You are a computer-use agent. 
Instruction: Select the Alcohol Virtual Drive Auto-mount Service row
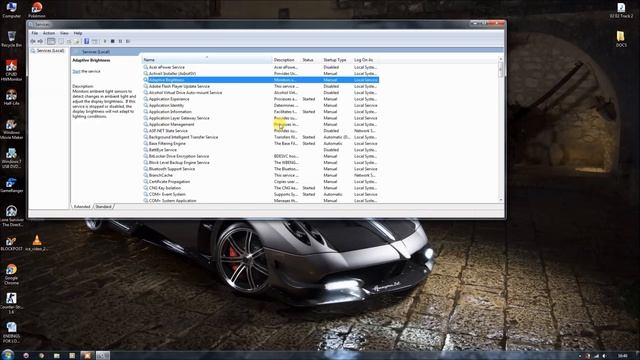pos(260,93)
